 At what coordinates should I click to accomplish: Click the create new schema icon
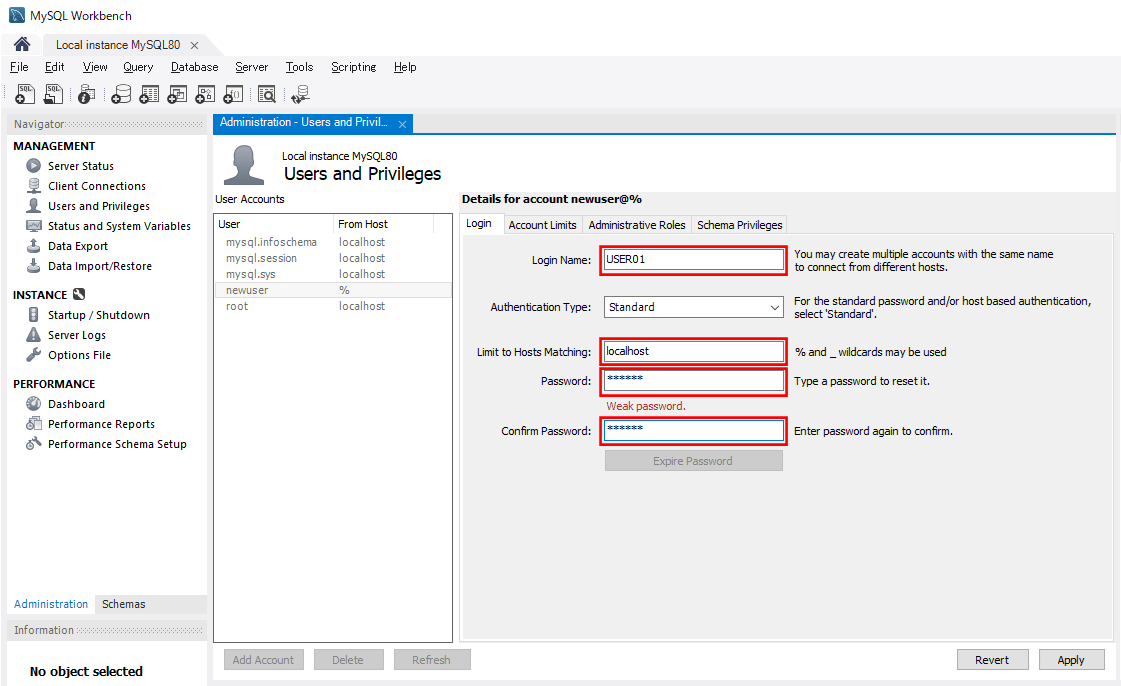click(121, 94)
